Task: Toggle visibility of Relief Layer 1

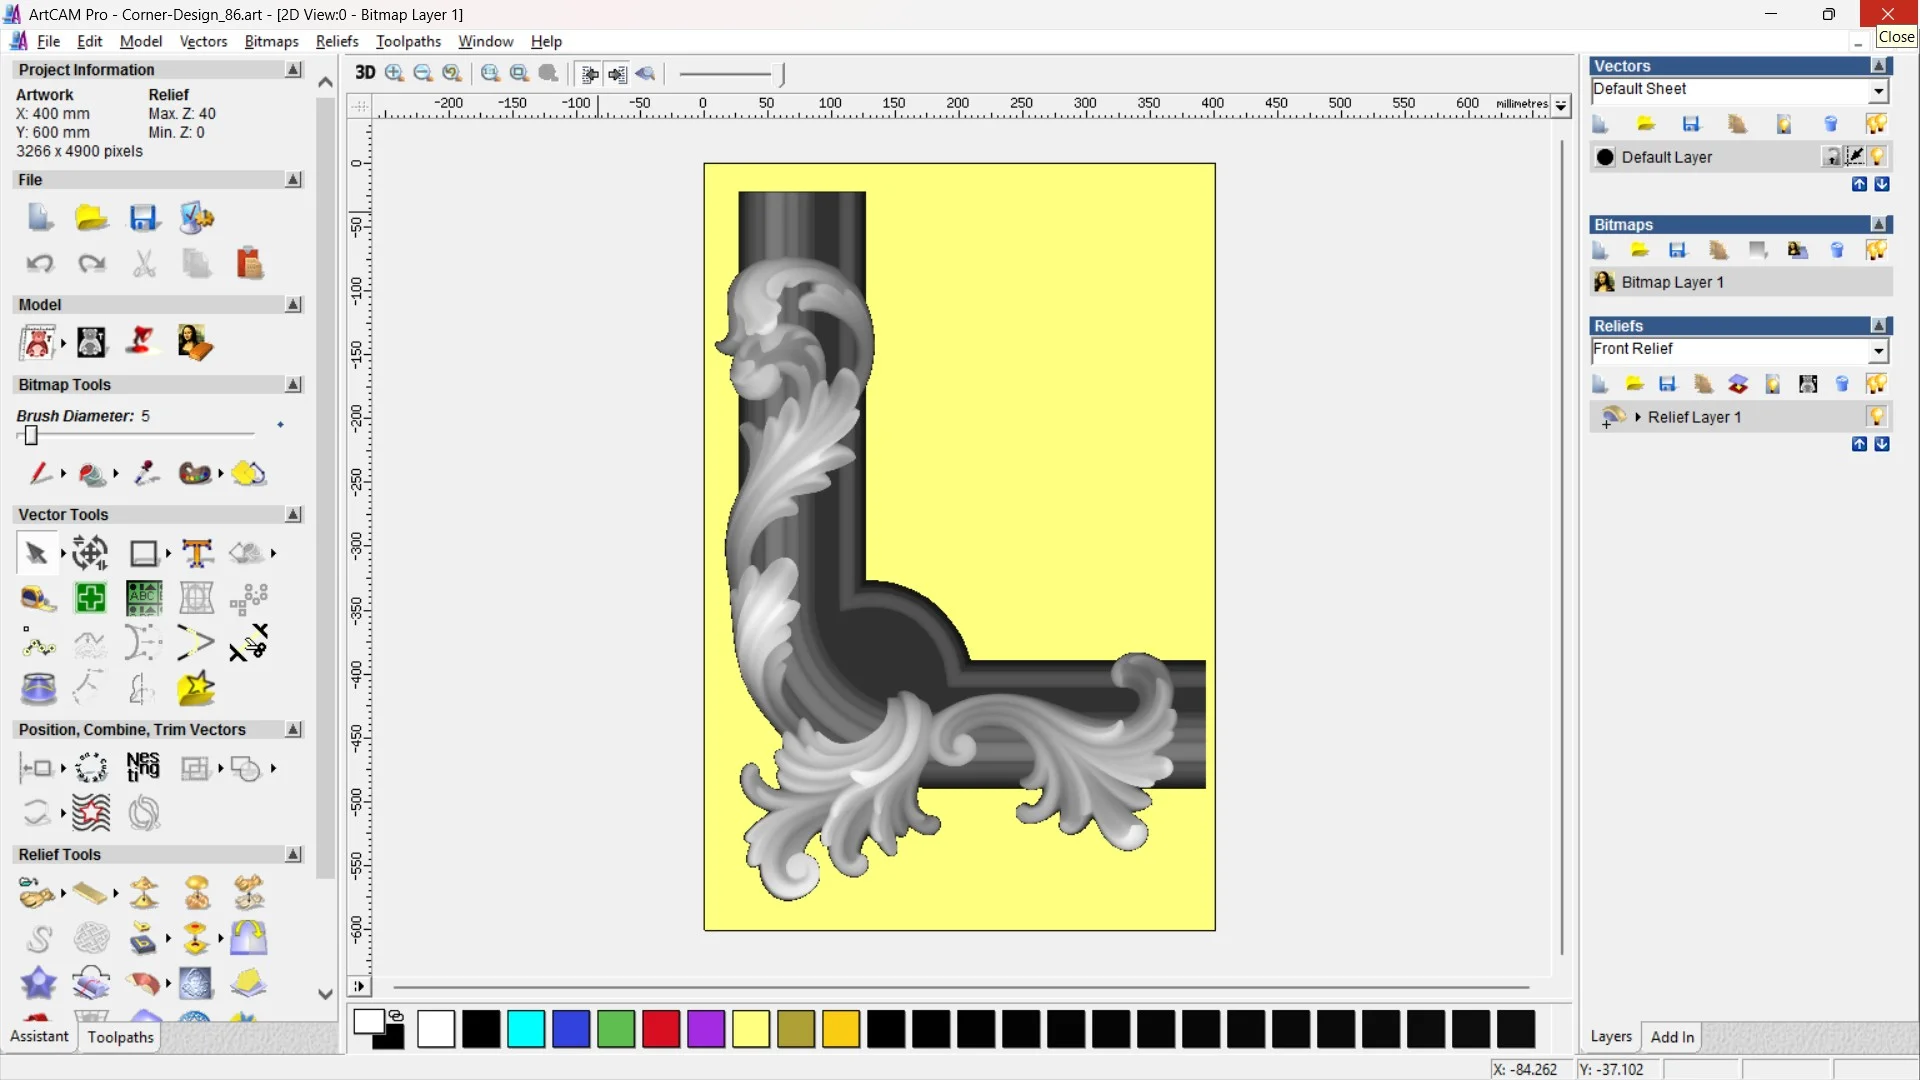Action: [x=1877, y=415]
